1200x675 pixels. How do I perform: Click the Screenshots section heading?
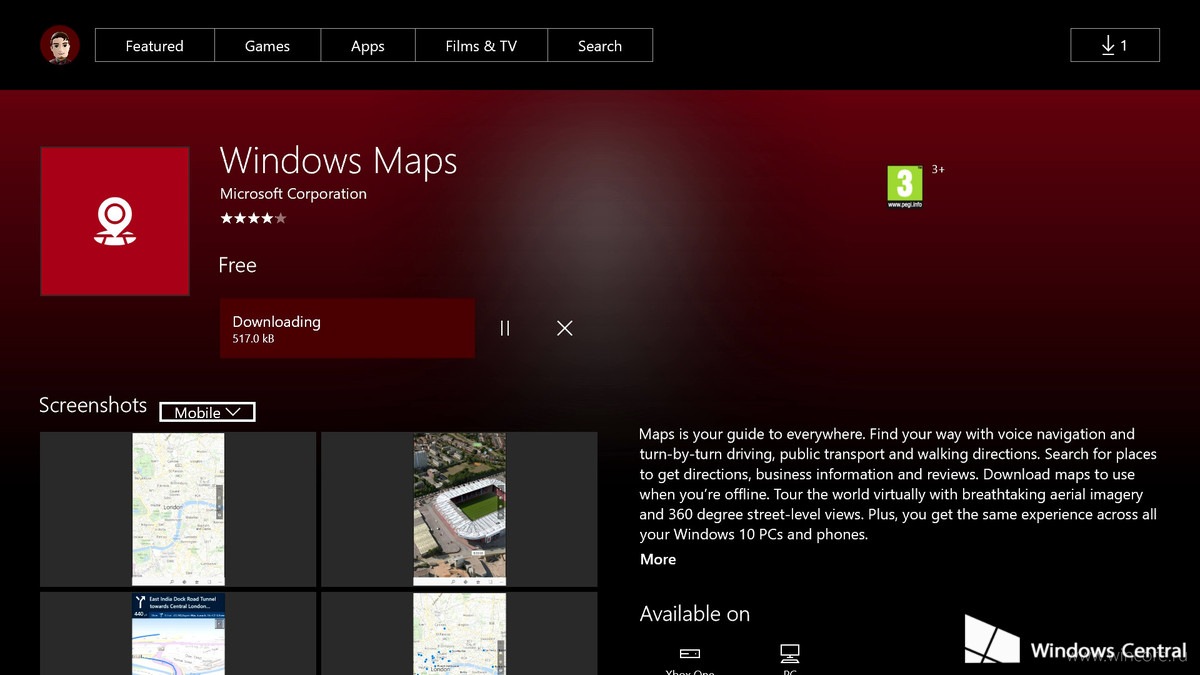click(x=93, y=405)
